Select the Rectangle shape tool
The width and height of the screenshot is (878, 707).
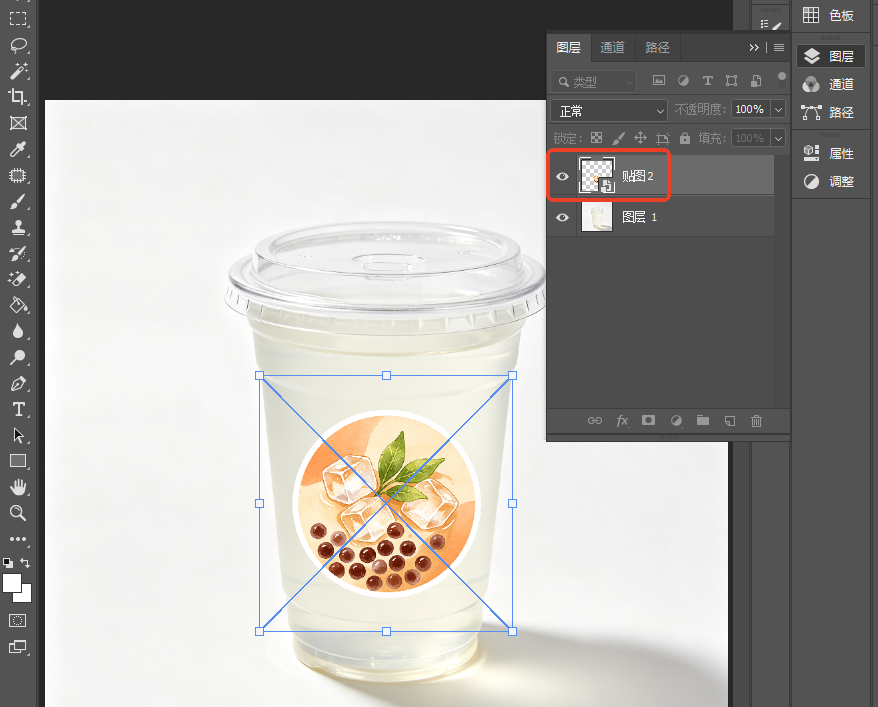(x=18, y=461)
